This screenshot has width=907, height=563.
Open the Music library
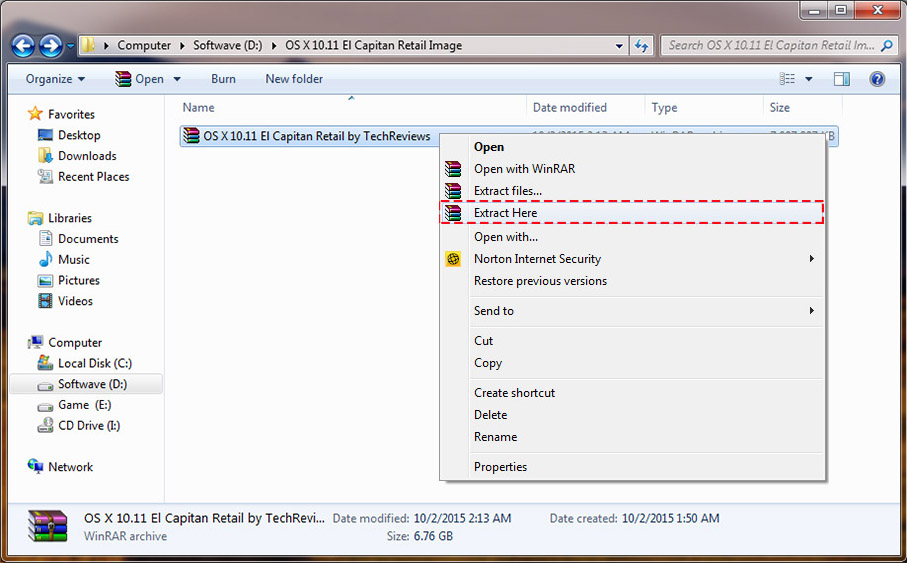click(x=74, y=259)
